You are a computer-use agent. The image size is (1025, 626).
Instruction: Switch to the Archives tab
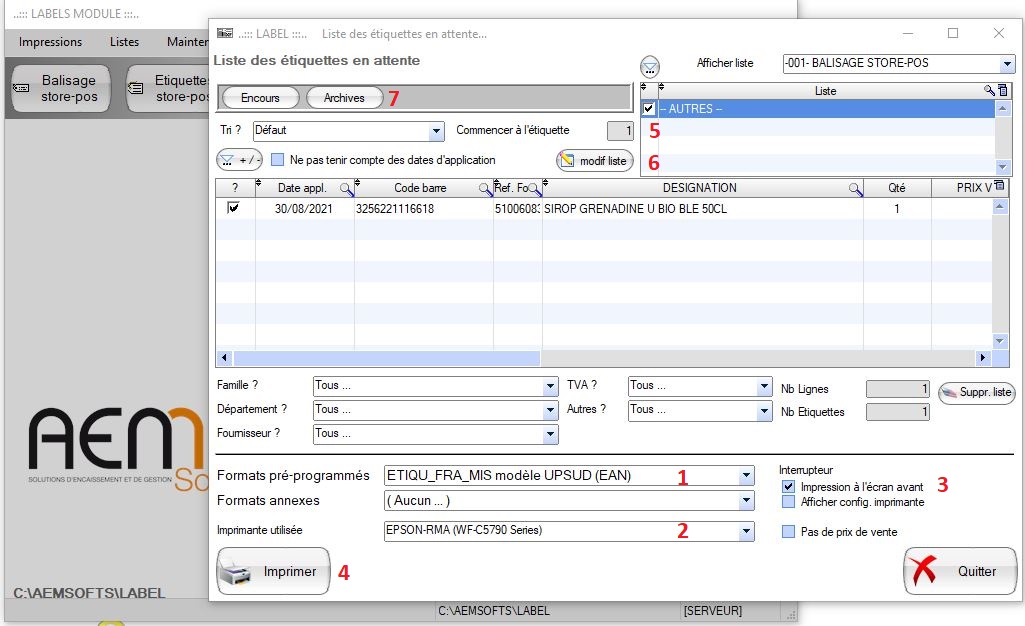tap(344, 98)
